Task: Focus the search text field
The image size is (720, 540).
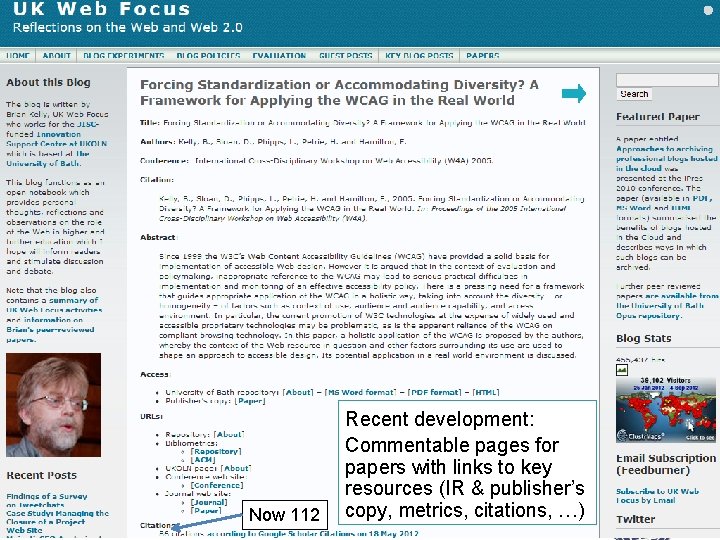Action: click(667, 80)
